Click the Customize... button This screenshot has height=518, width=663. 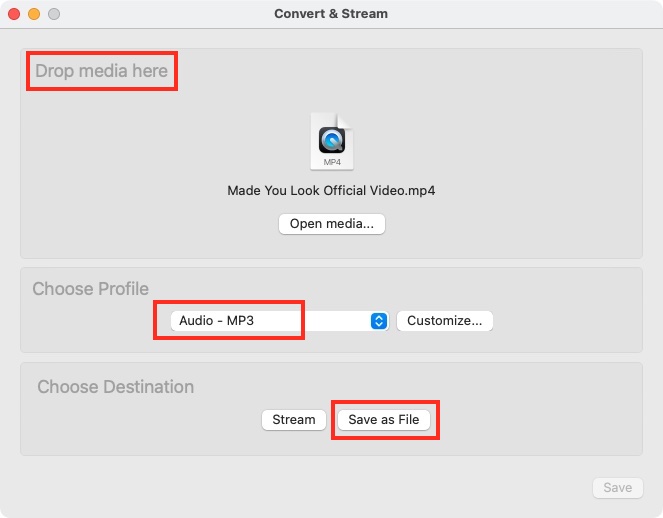(x=445, y=321)
